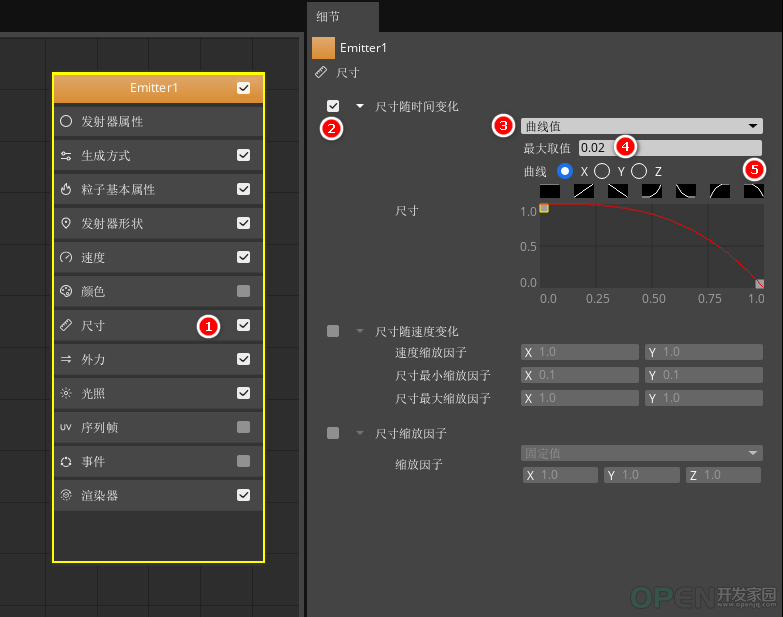Screen dimensions: 783x617
Task: Disable the 速度 module checkbox
Action: [x=243, y=257]
